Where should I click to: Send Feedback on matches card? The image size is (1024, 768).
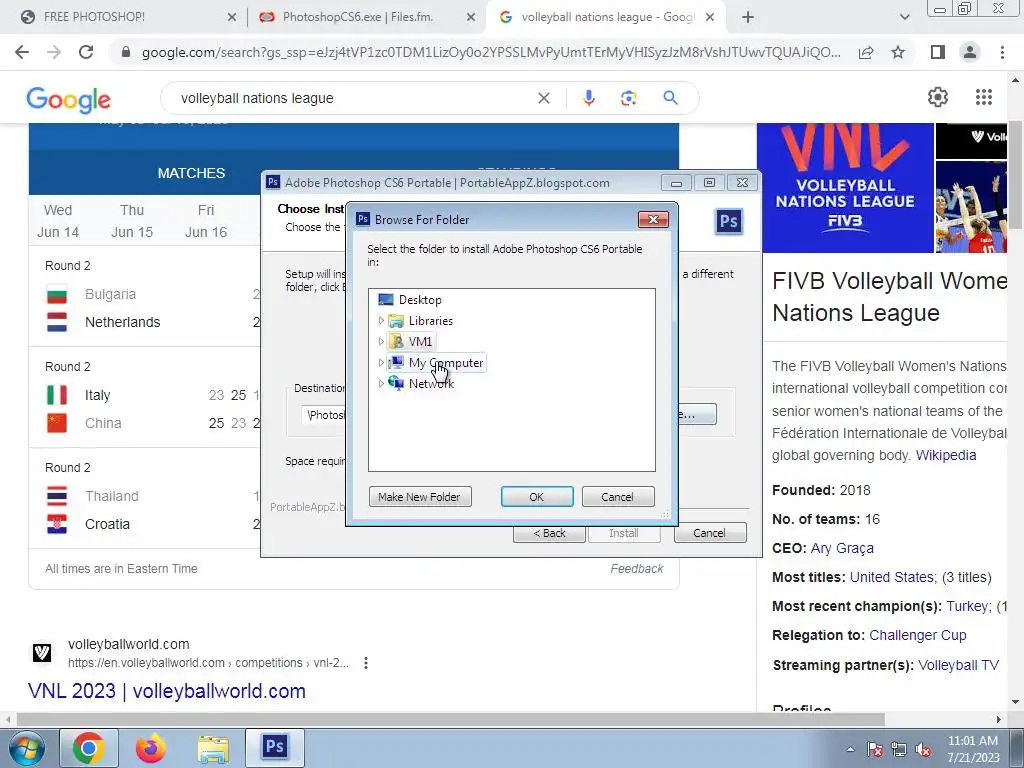[637, 569]
